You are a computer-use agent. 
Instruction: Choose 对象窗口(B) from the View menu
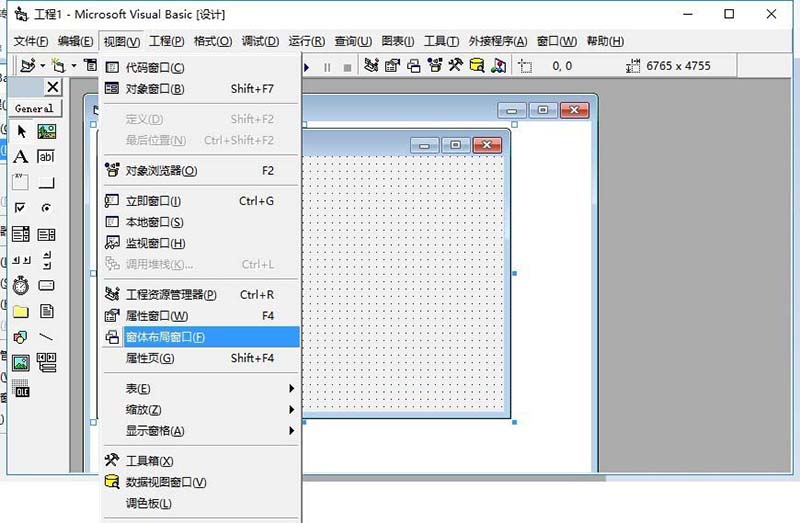pos(202,89)
